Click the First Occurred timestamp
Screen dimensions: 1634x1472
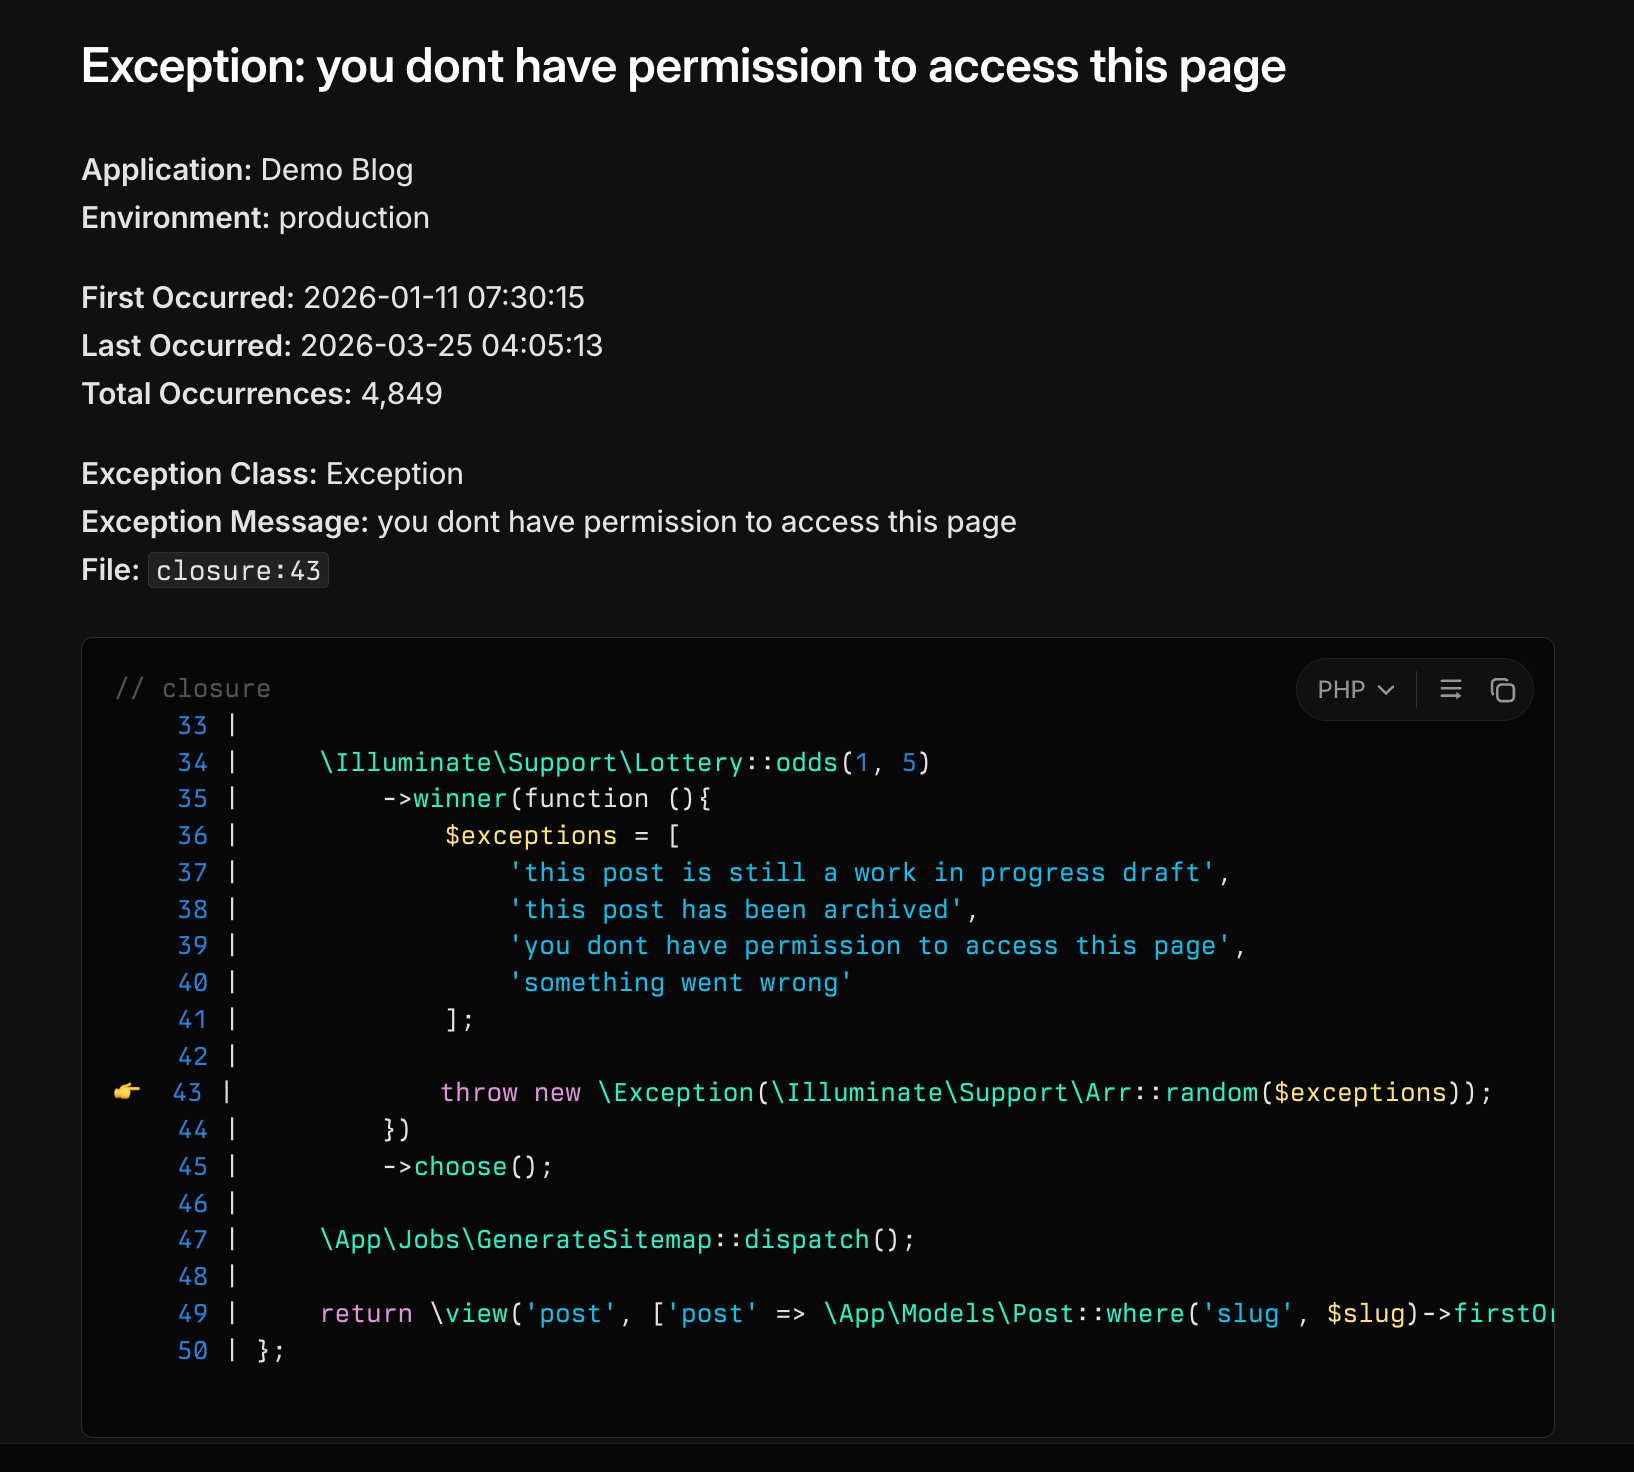444,298
